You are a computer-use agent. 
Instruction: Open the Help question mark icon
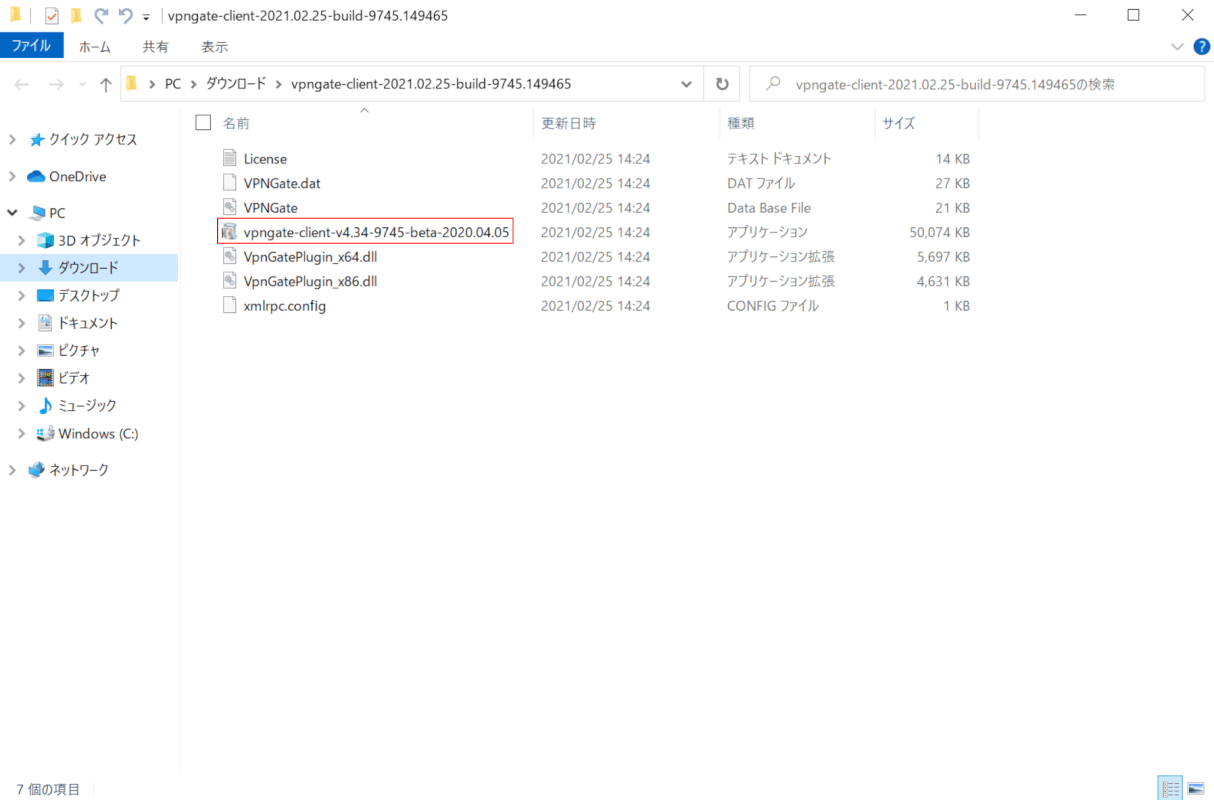click(1201, 46)
